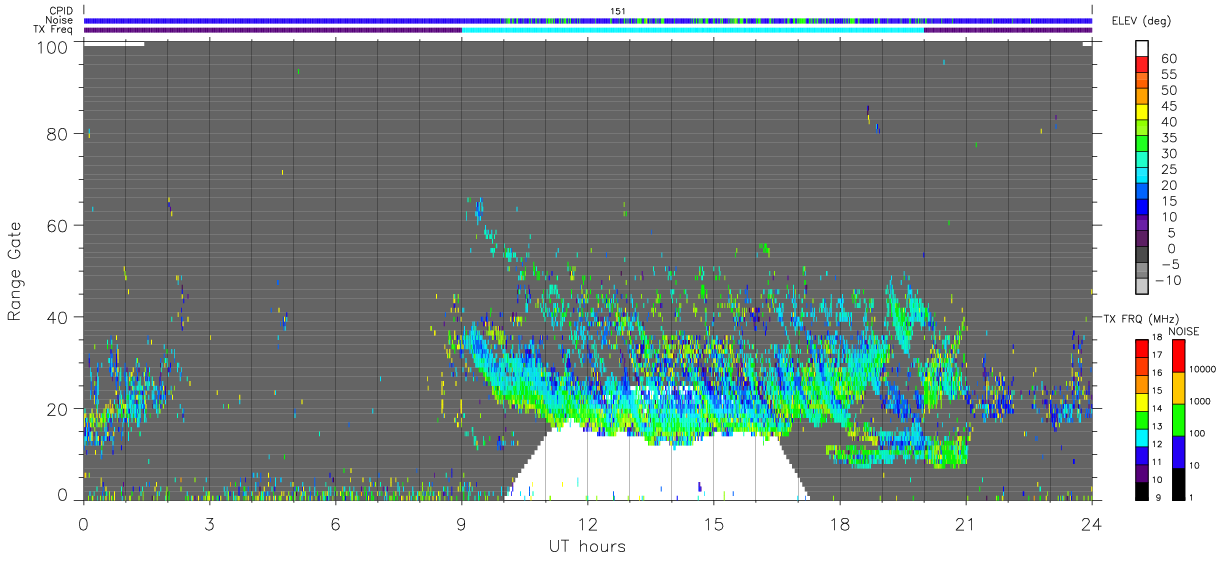The image size is (1228, 567).
Task: Select the red top segment of TX FRQ colorbar
Action: [1142, 348]
